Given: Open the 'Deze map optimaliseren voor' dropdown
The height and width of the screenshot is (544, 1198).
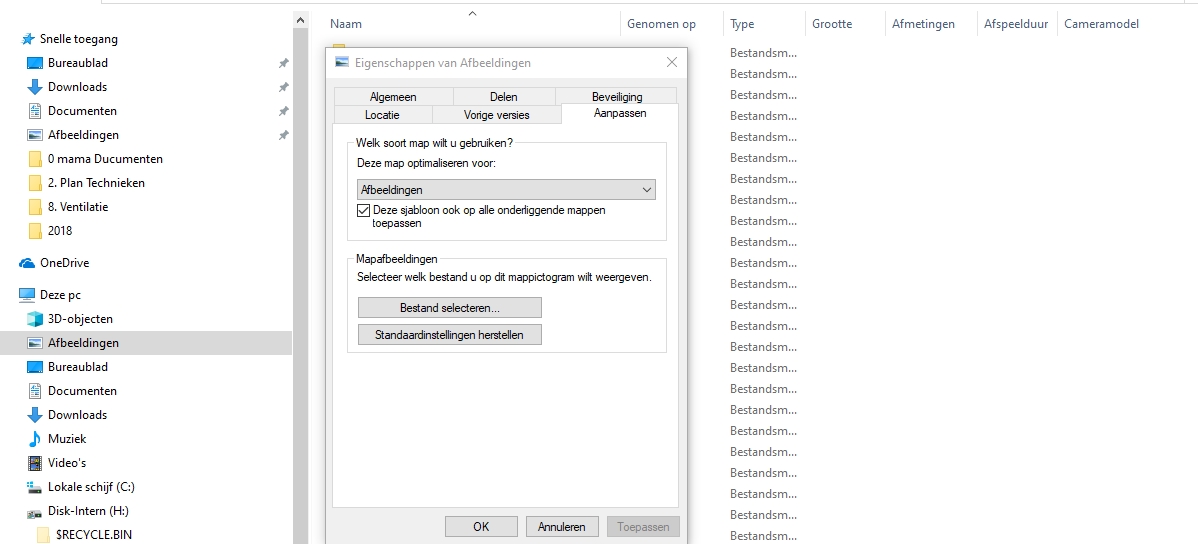Looking at the screenshot, I should tap(506, 189).
